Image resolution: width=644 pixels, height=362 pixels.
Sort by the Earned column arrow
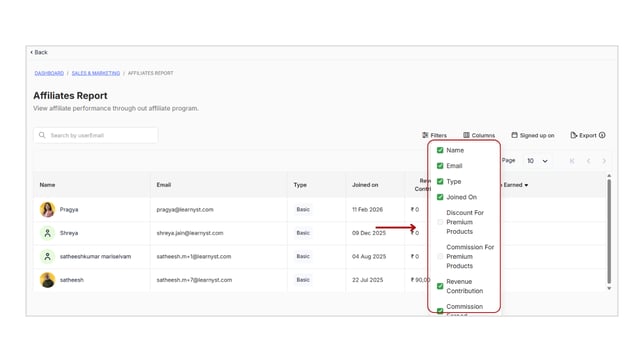(526, 185)
